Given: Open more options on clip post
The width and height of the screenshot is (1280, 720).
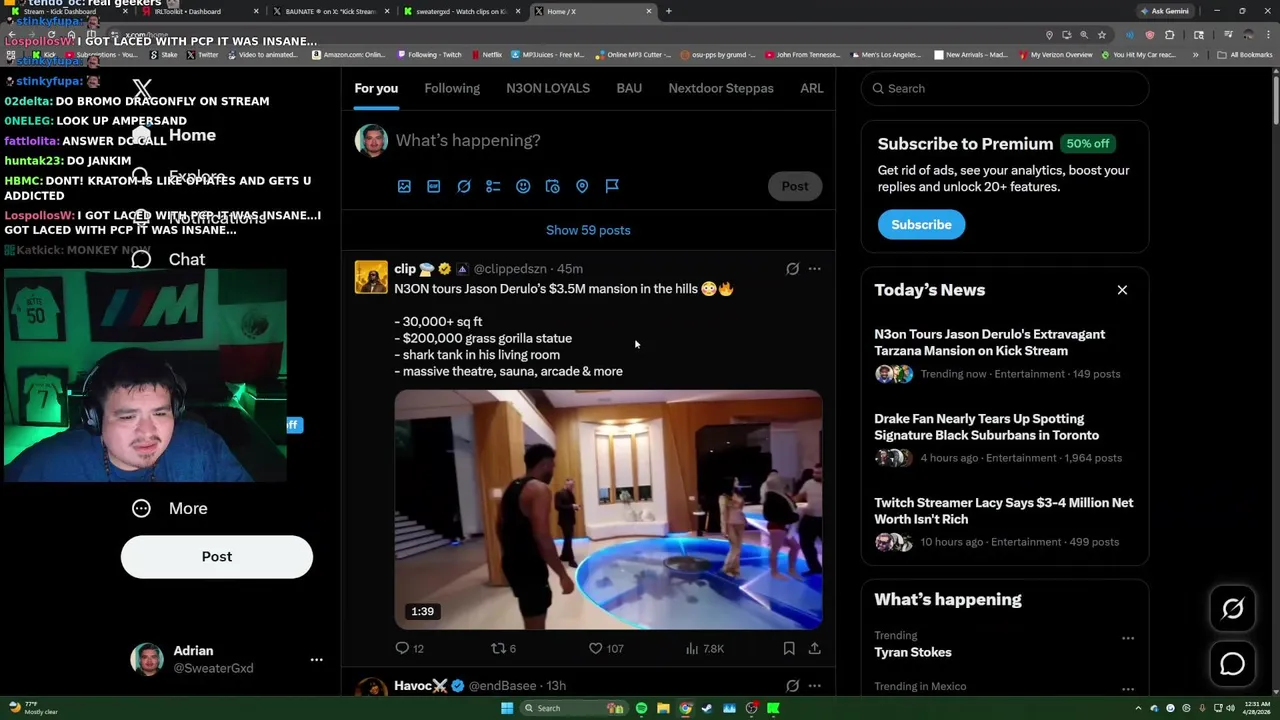Looking at the screenshot, I should (814, 269).
